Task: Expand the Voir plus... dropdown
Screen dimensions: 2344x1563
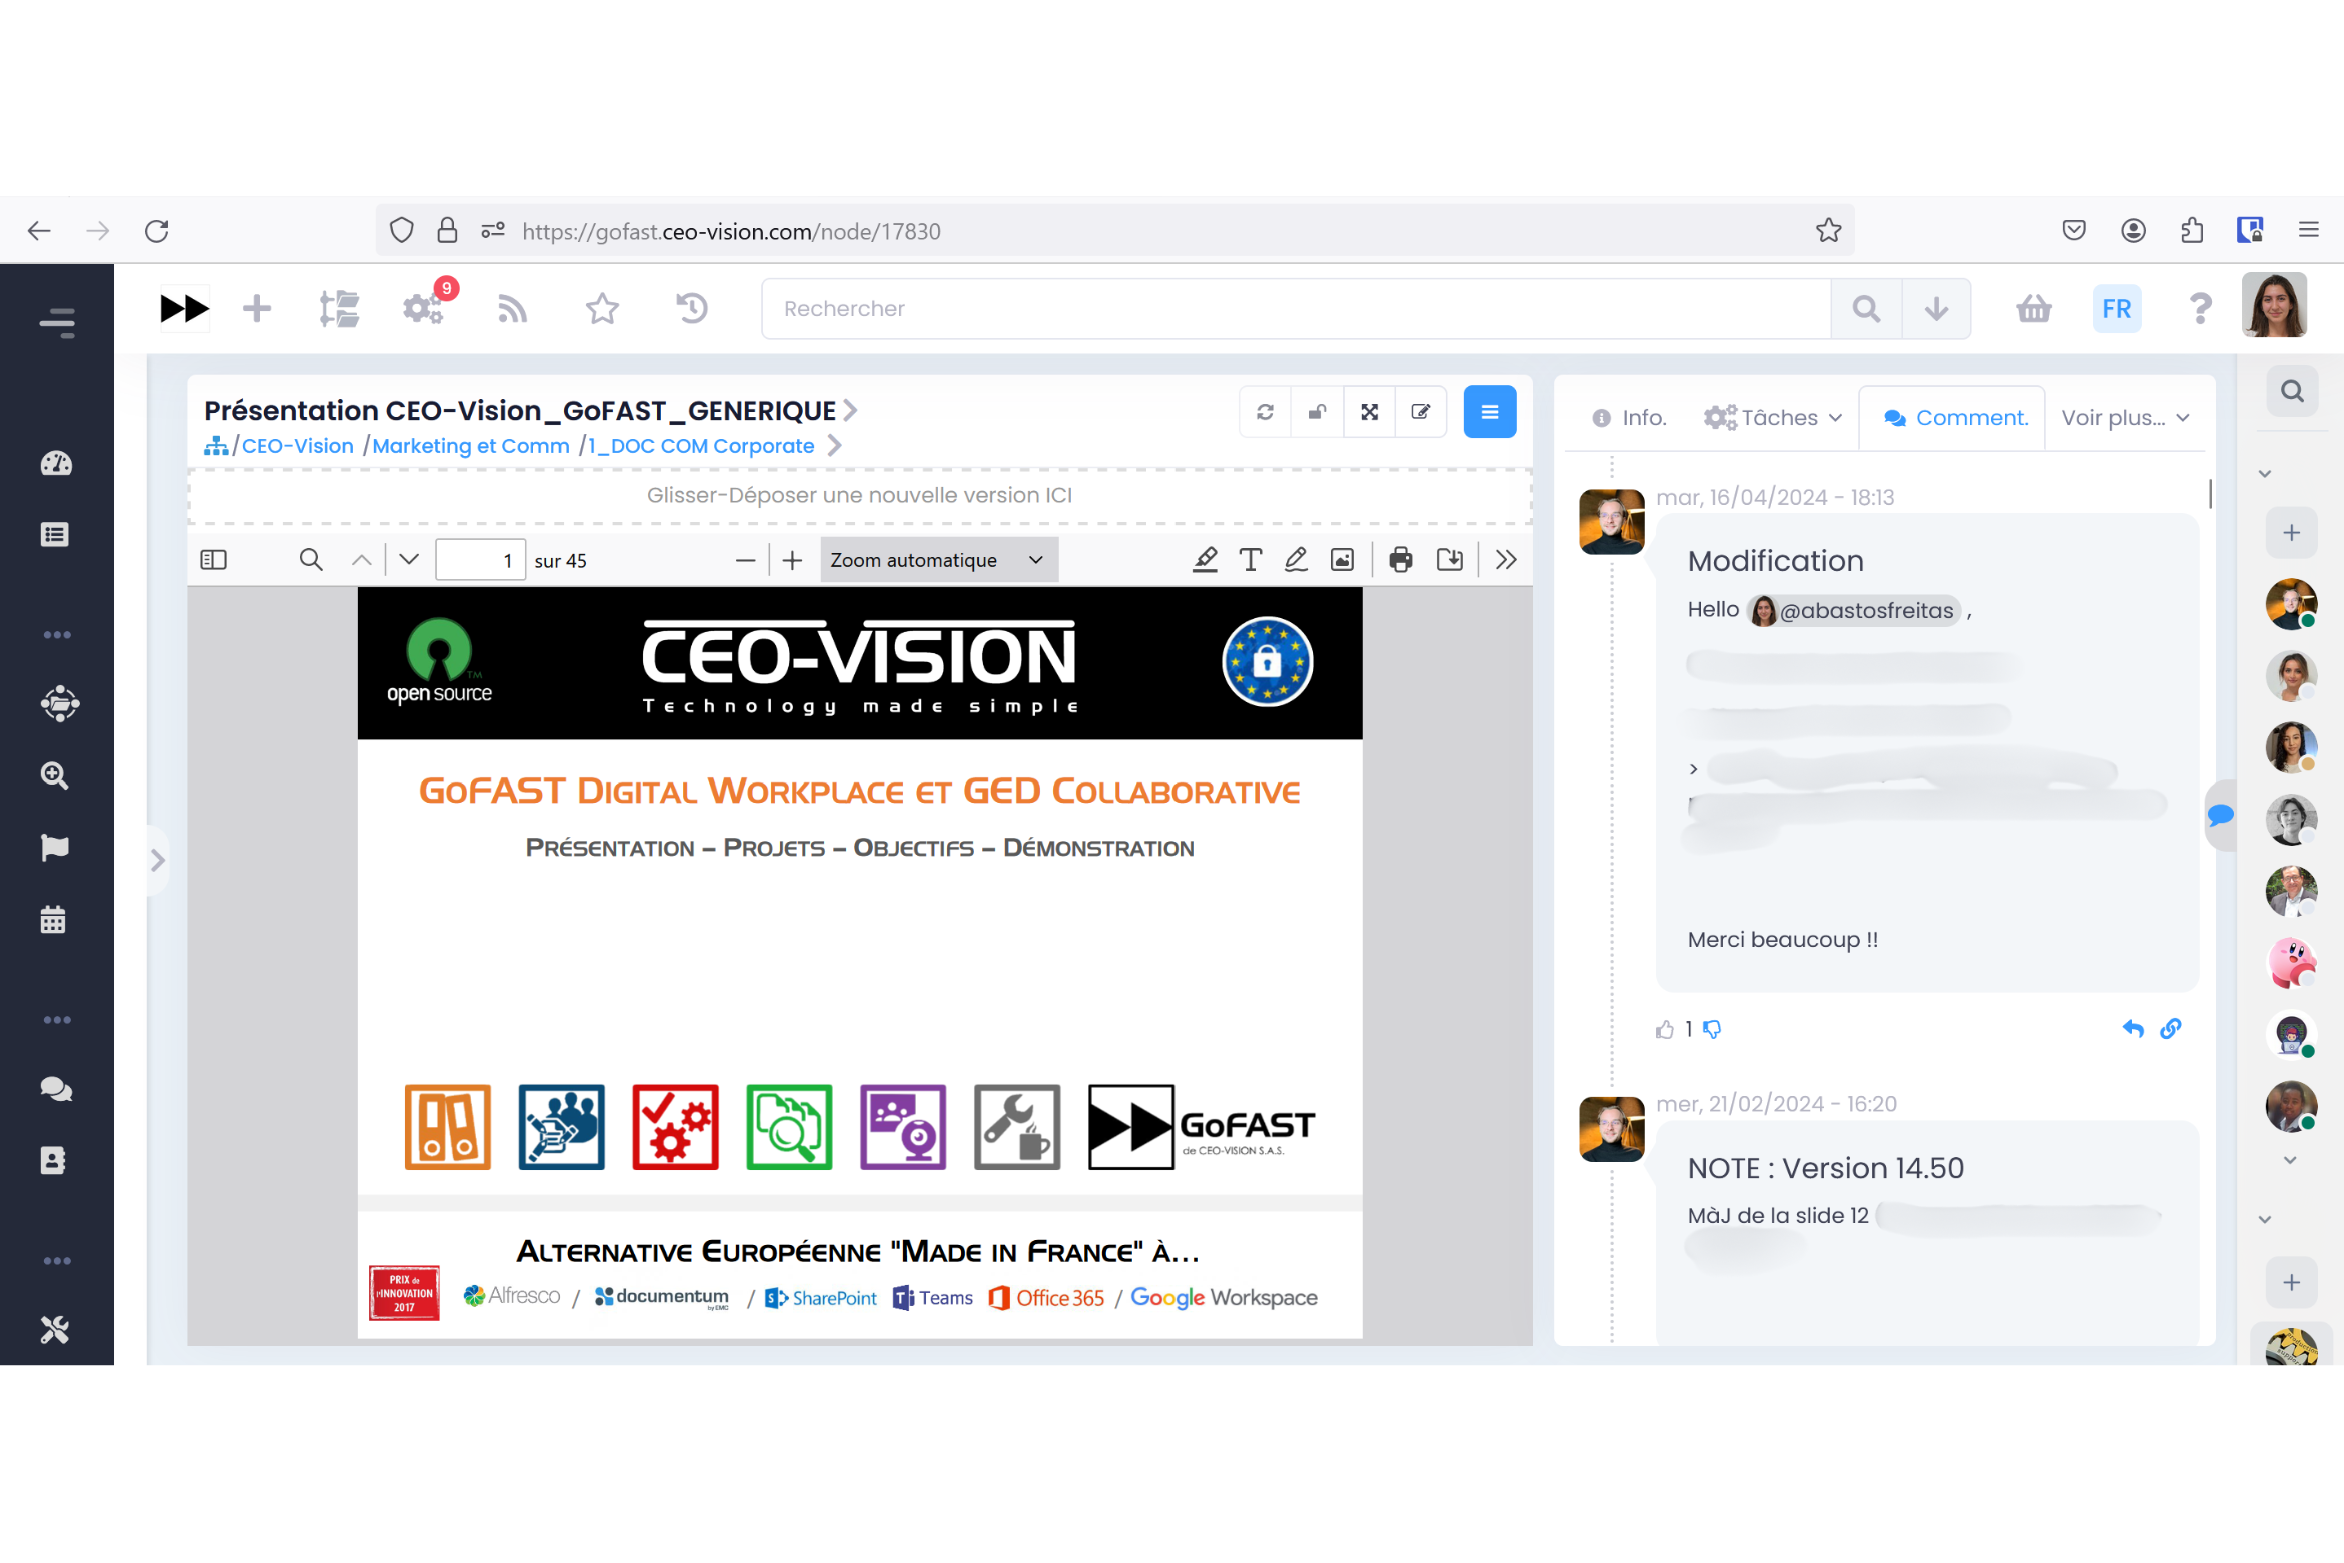Action: (x=2124, y=418)
